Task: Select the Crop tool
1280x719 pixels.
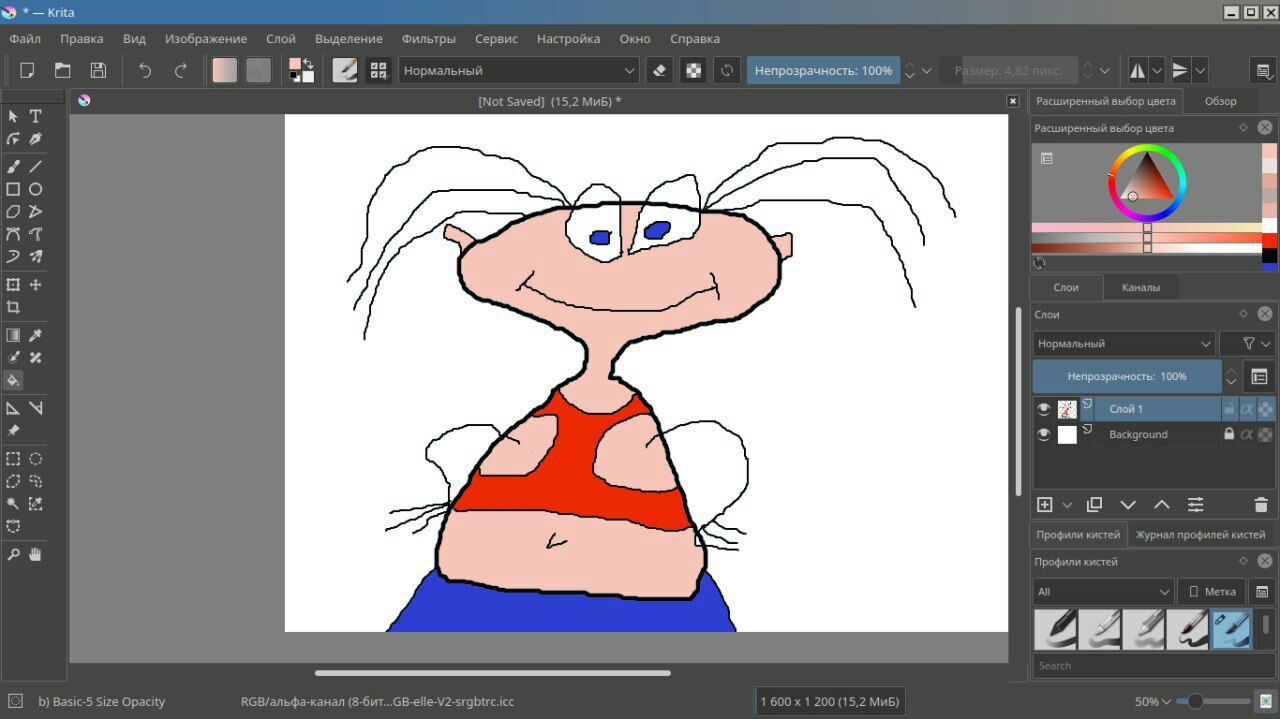Action: (x=13, y=308)
